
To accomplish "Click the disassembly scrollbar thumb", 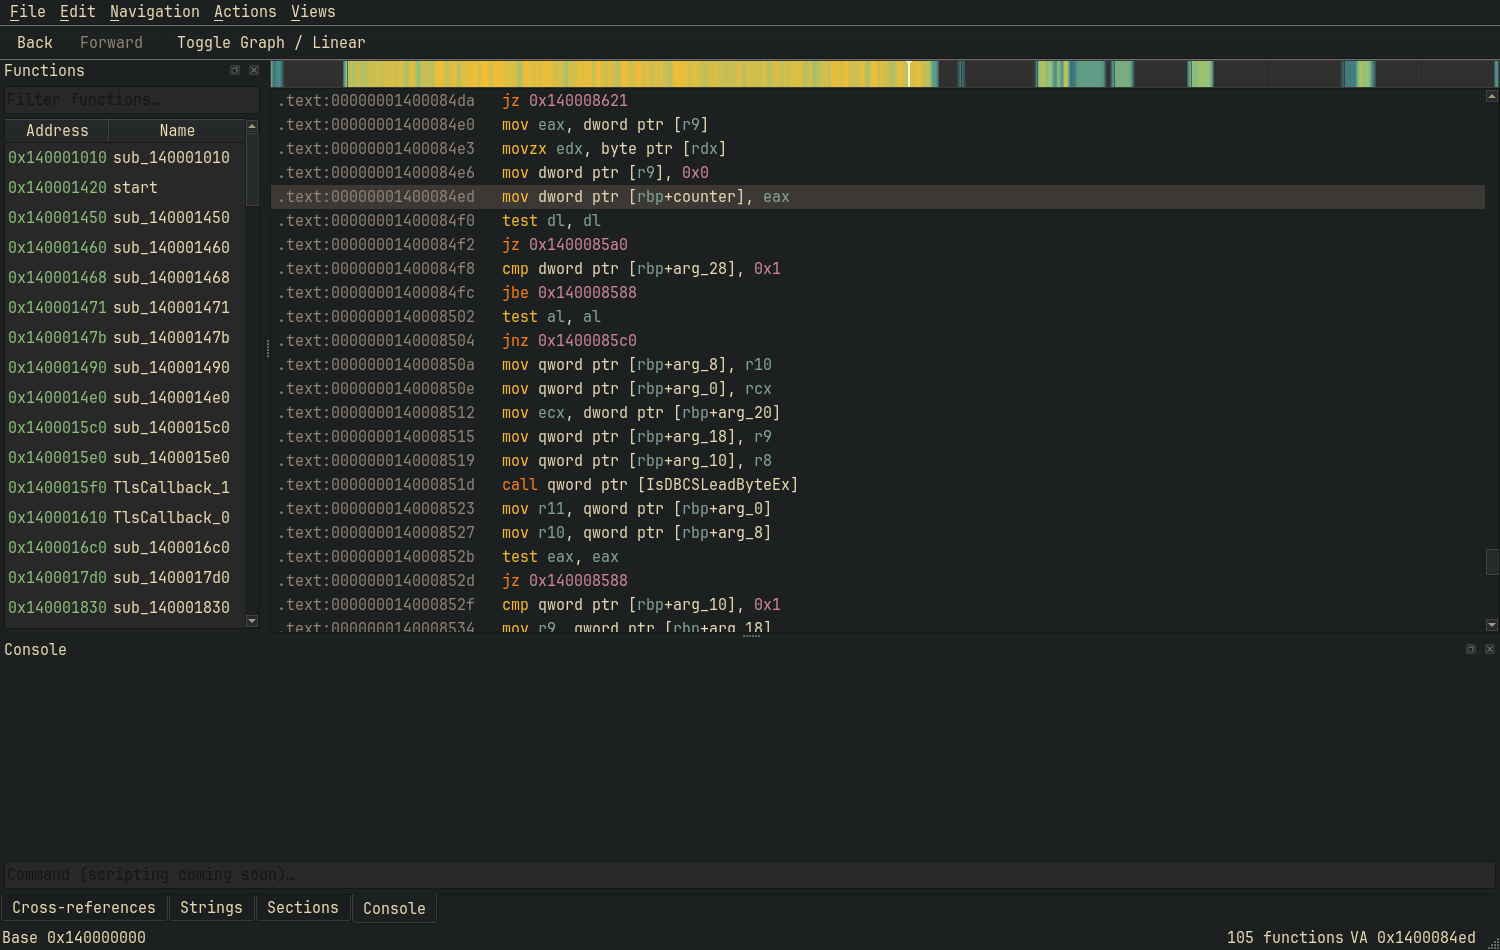I will coord(1492,561).
